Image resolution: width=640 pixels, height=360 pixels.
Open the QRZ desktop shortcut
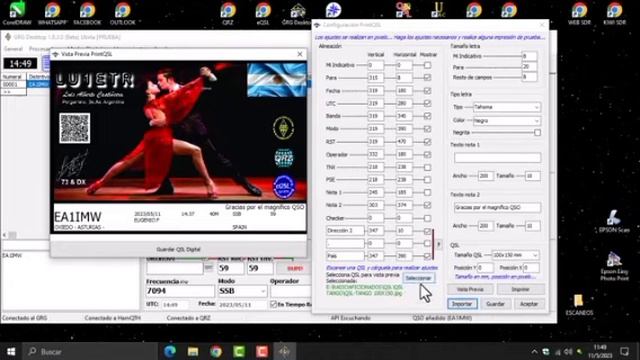pos(228,13)
